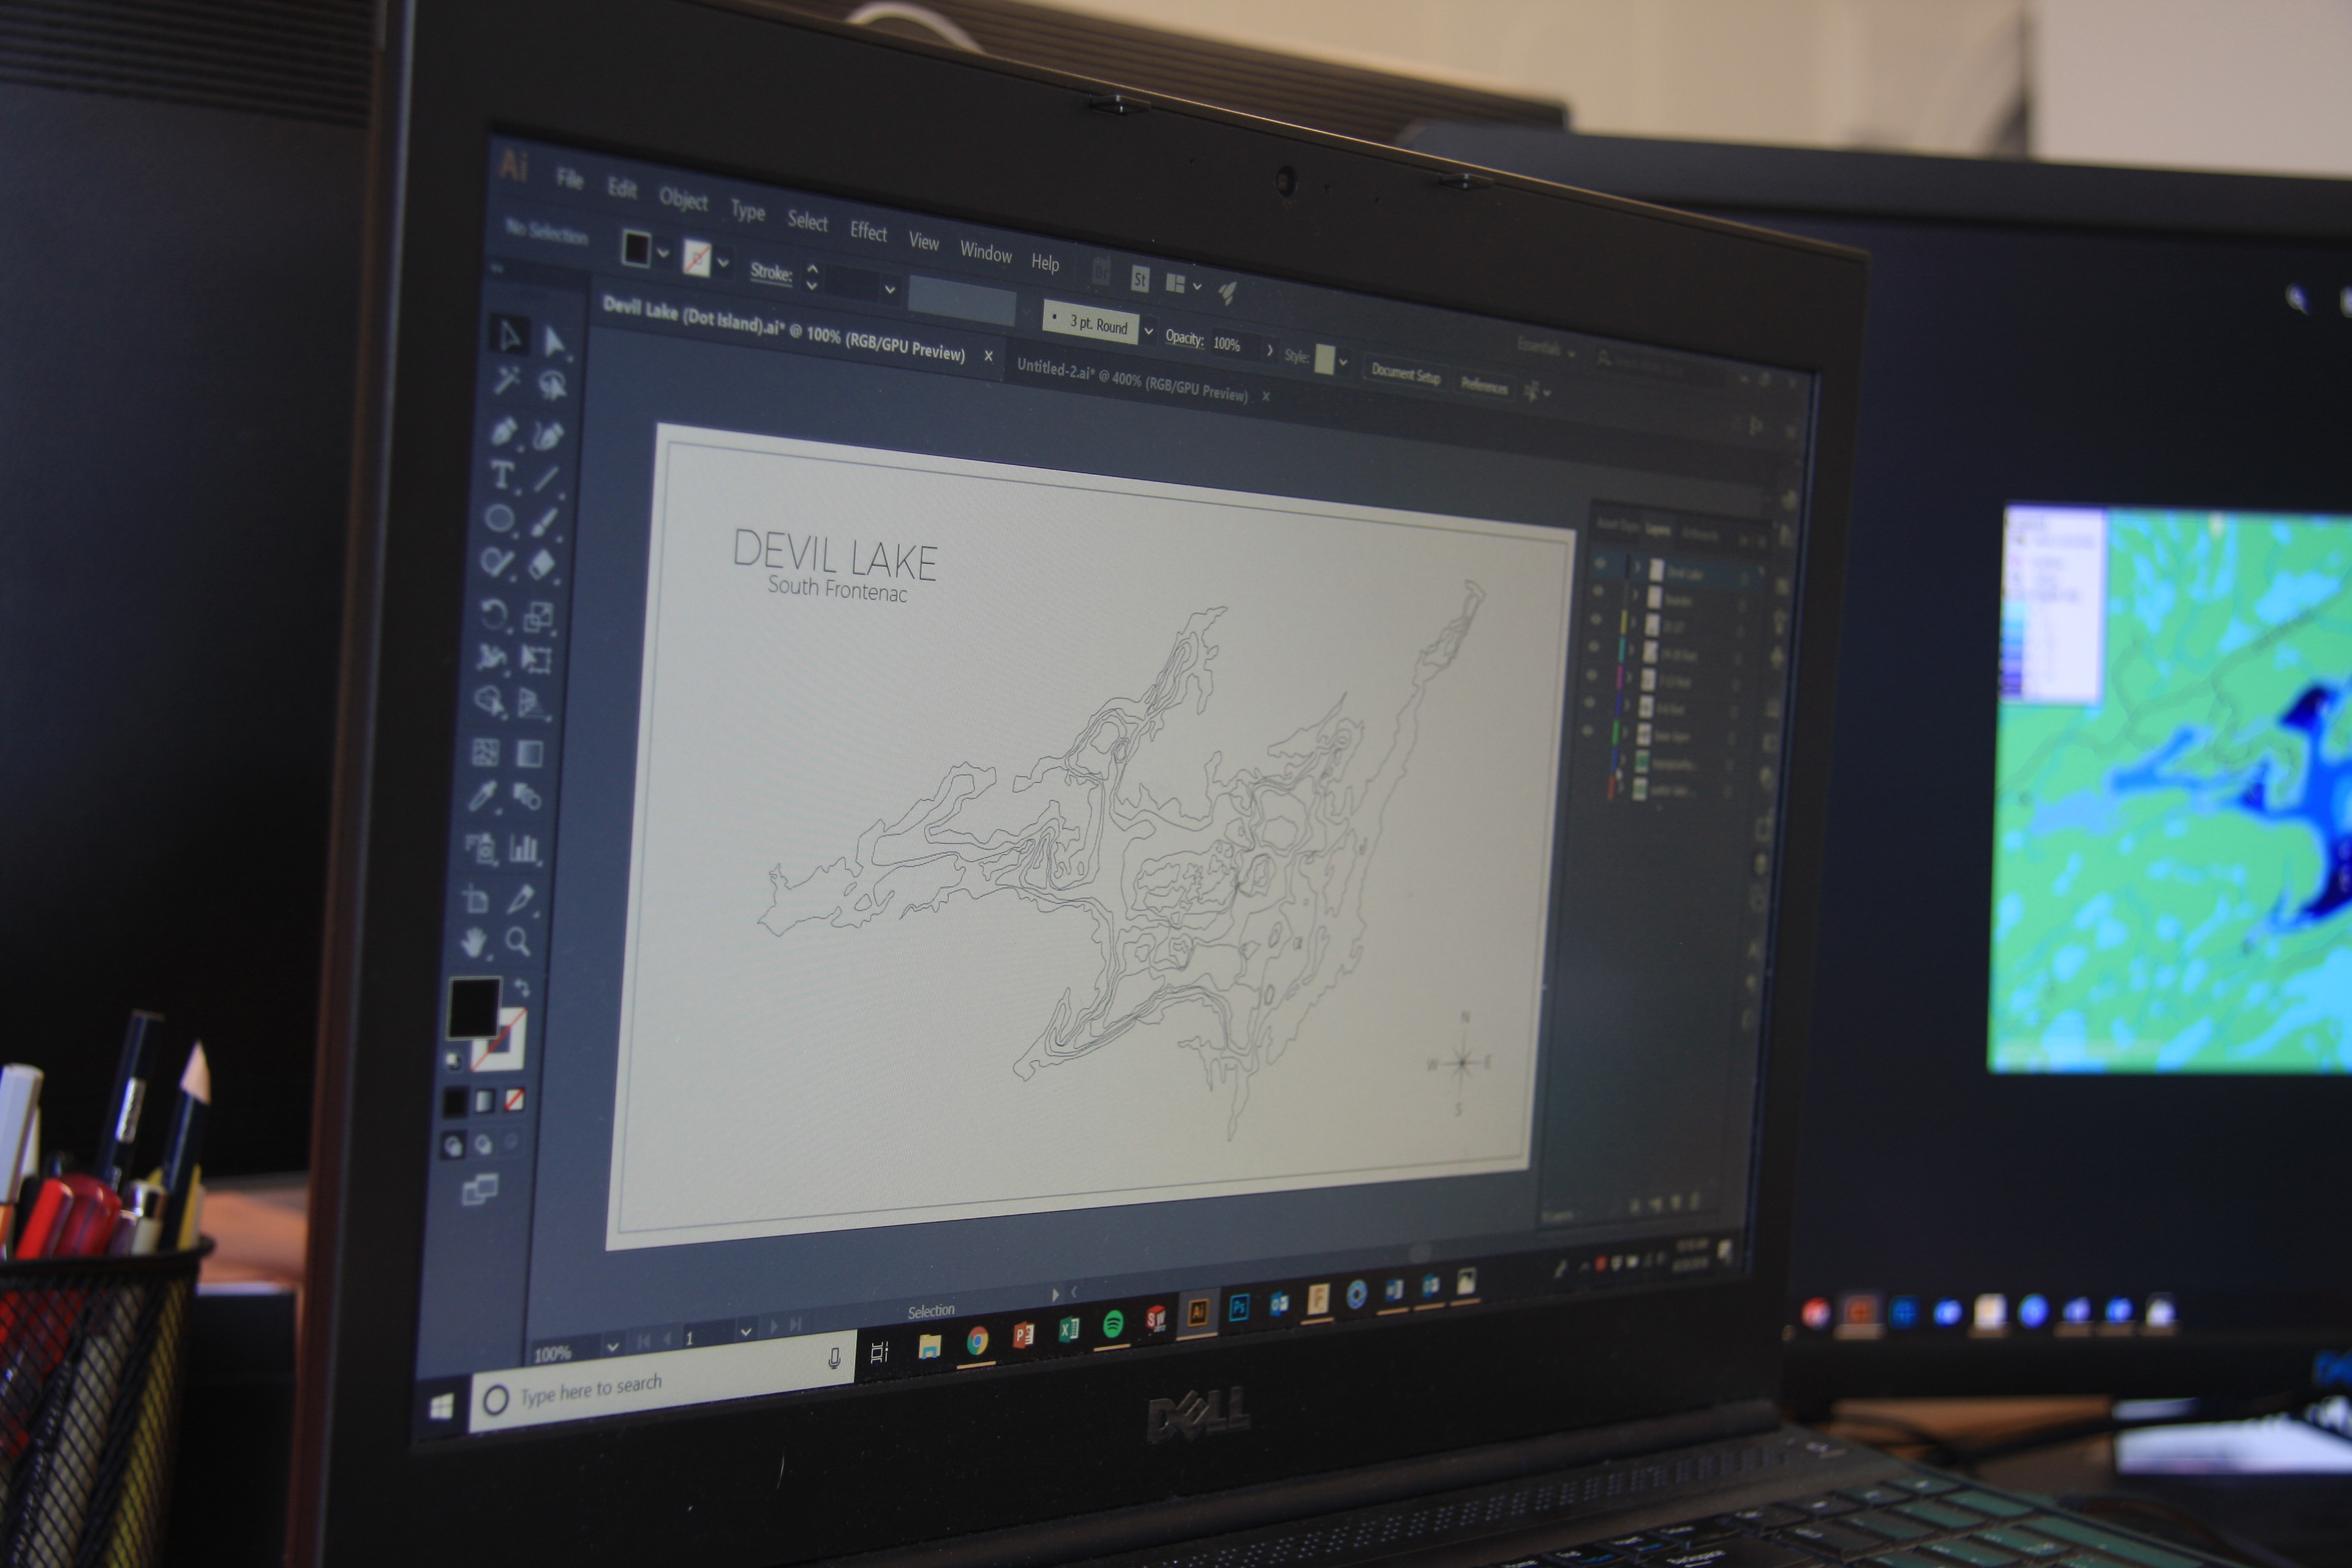Open the stroke weight dropdown arrow
The width and height of the screenshot is (2352, 1568).
point(889,290)
